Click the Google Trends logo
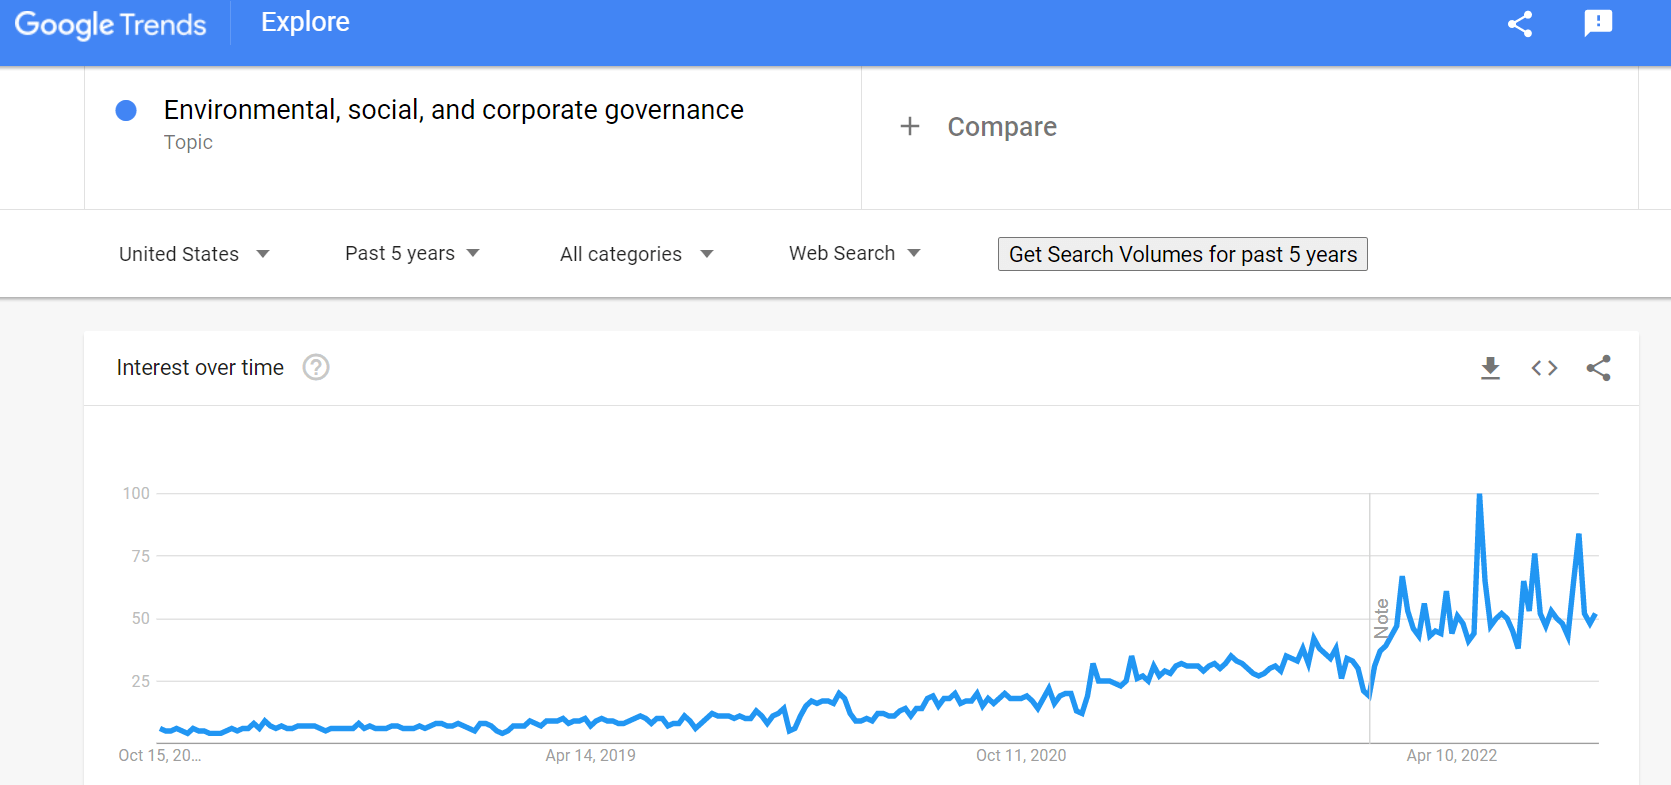This screenshot has width=1671, height=785. pos(111,24)
